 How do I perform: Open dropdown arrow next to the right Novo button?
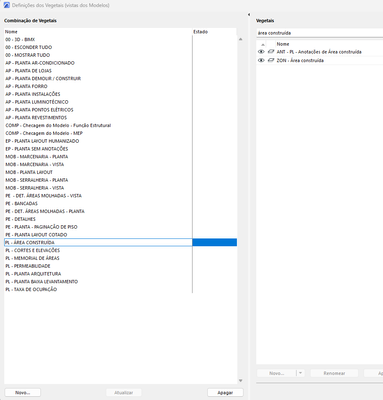300,373
